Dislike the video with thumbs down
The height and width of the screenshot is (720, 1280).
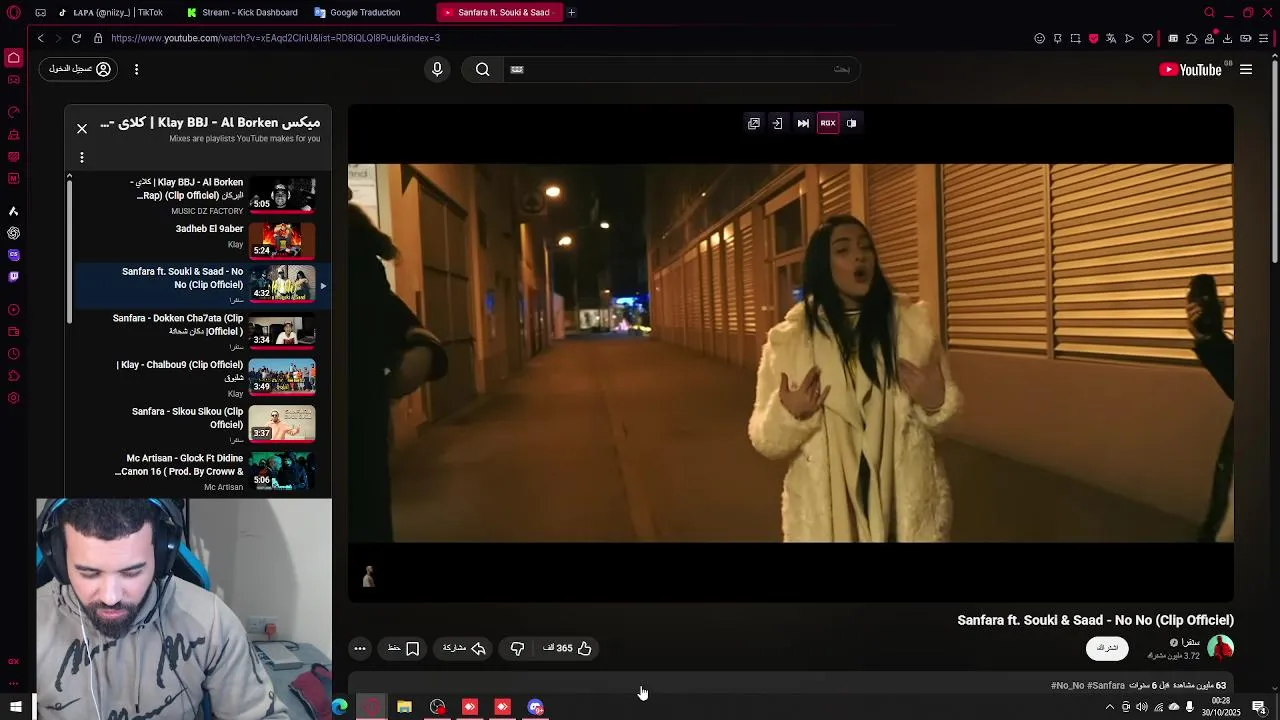(x=517, y=648)
